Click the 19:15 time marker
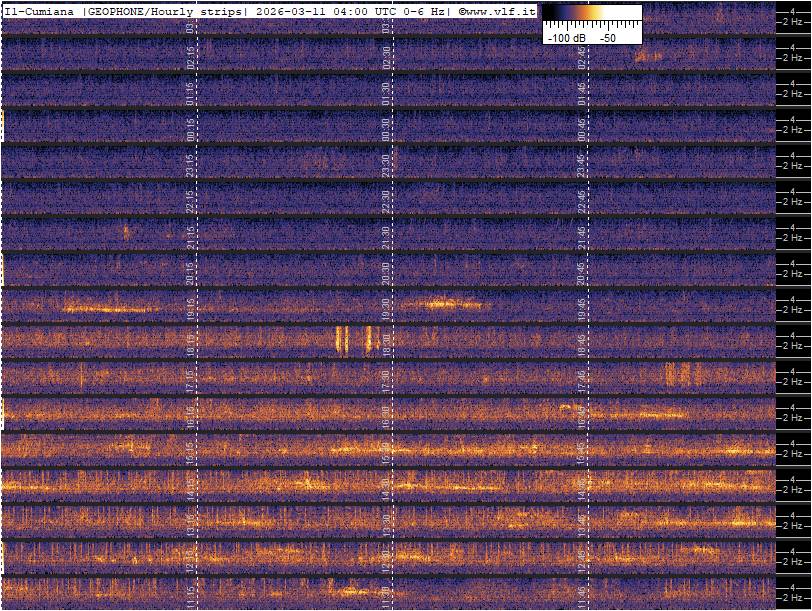812x611 pixels. 190,310
